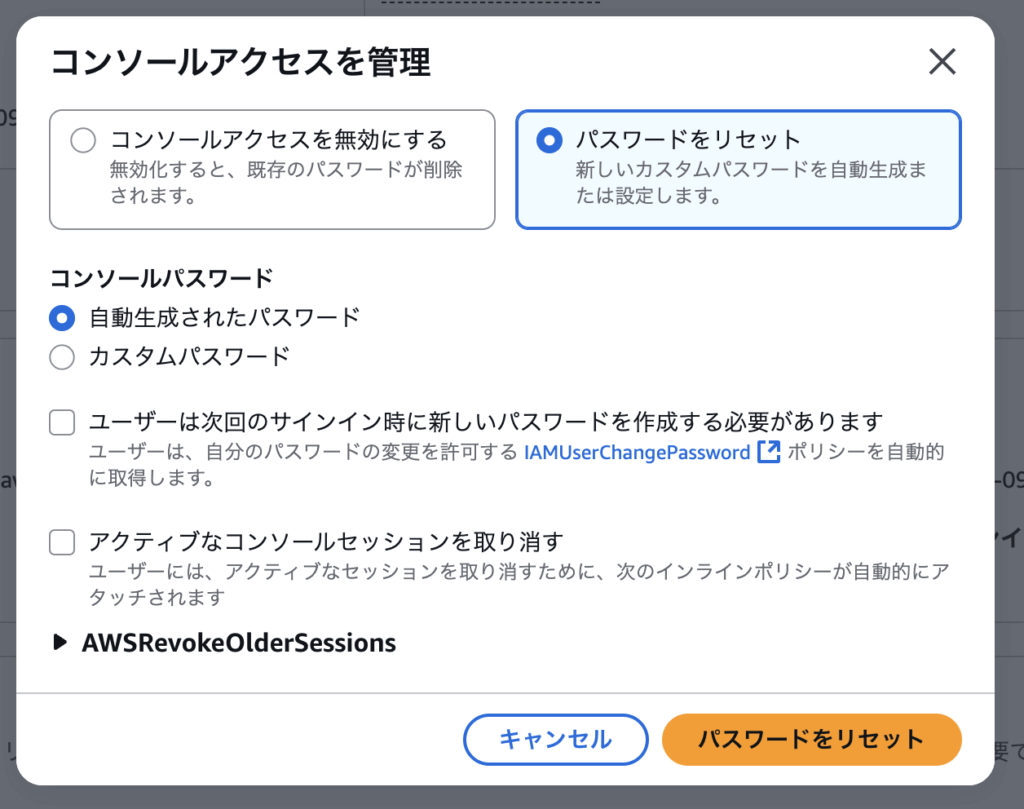This screenshot has width=1024, height=809.
Task: Open the IAMUserChangePassword policy link
Action: tap(637, 452)
